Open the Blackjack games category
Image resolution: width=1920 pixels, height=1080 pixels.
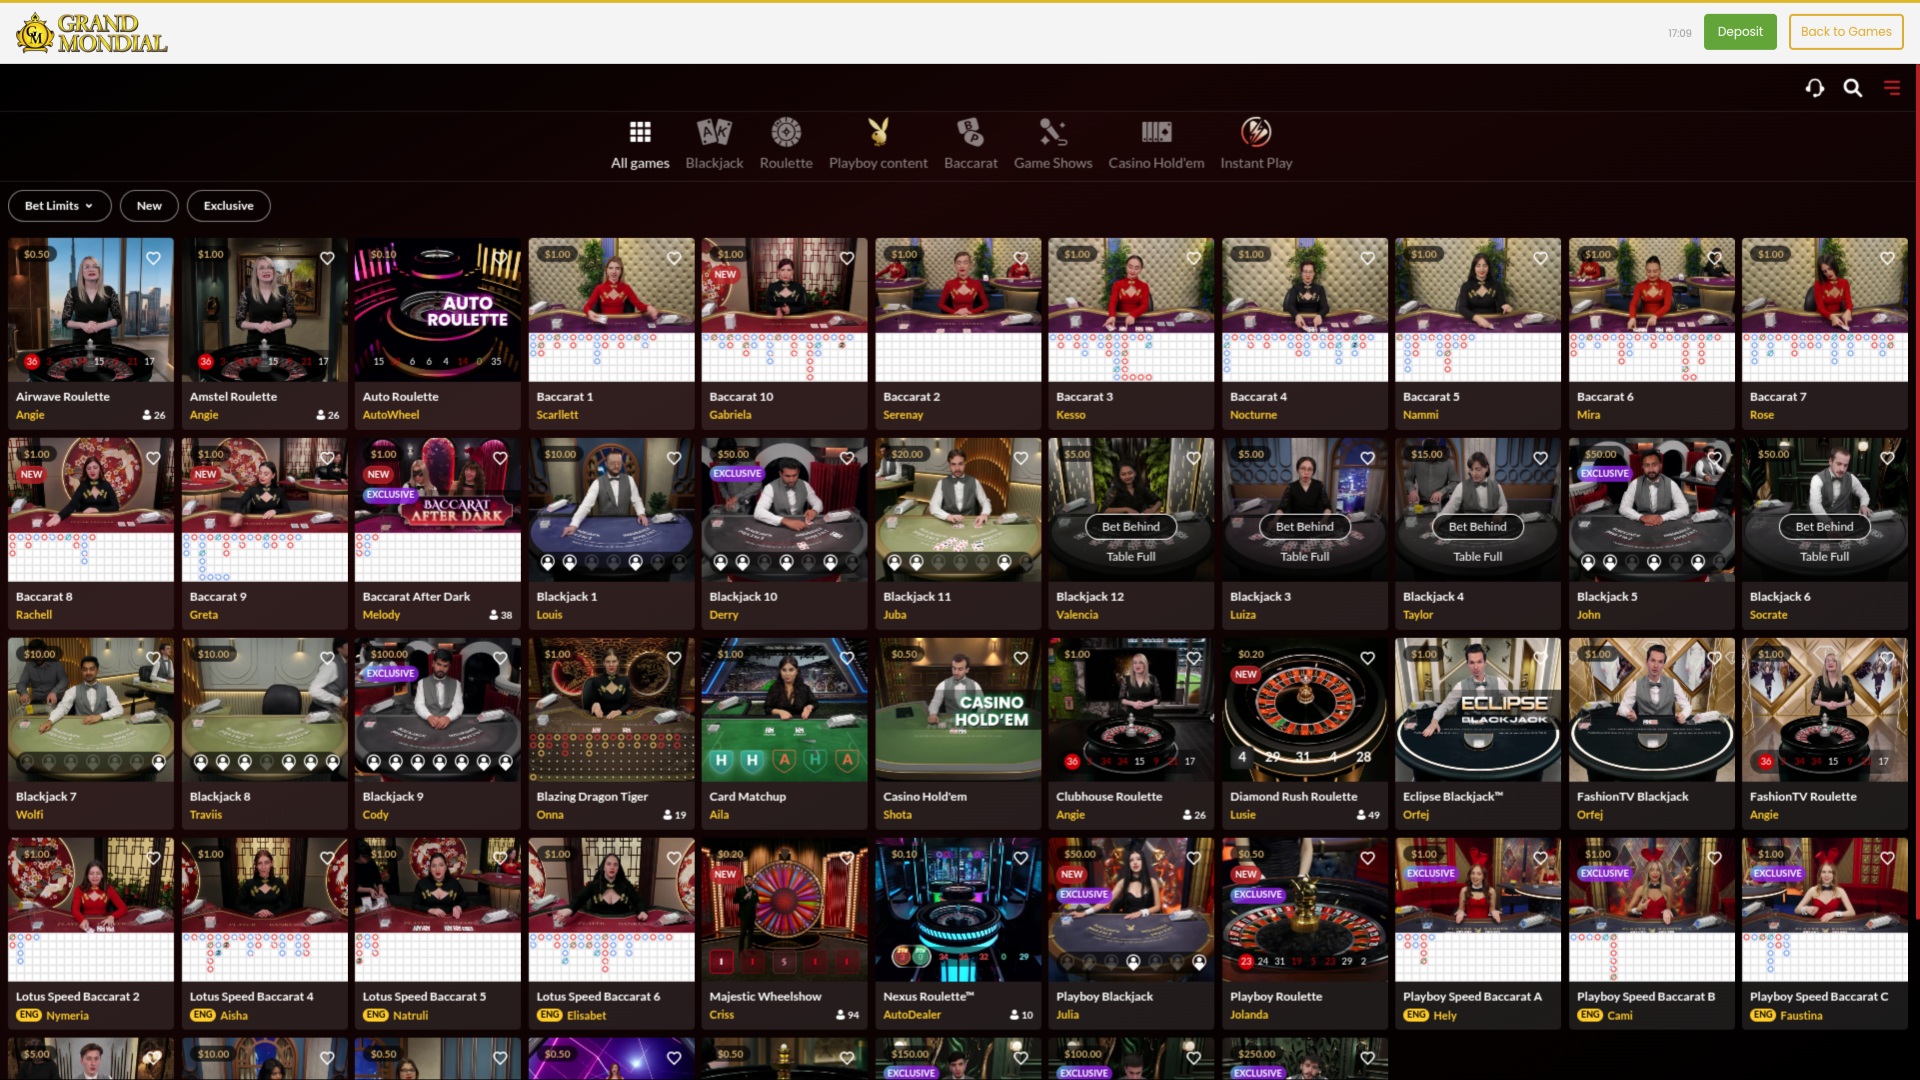pos(714,143)
